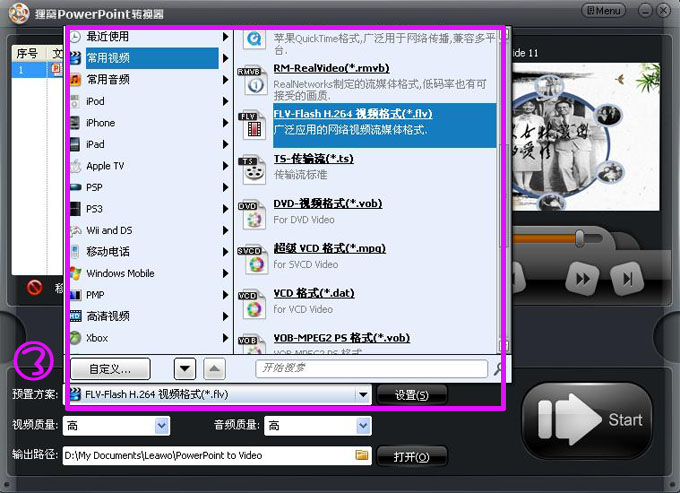Open the 音频质量 dropdown
The width and height of the screenshot is (680, 493).
click(363, 426)
